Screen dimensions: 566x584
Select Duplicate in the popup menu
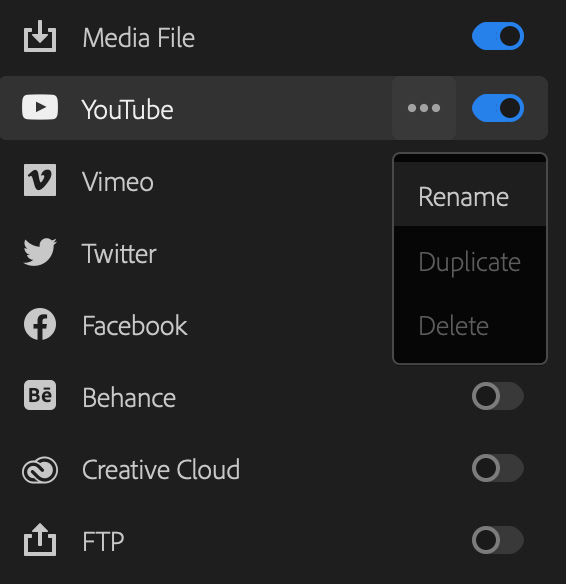[470, 262]
